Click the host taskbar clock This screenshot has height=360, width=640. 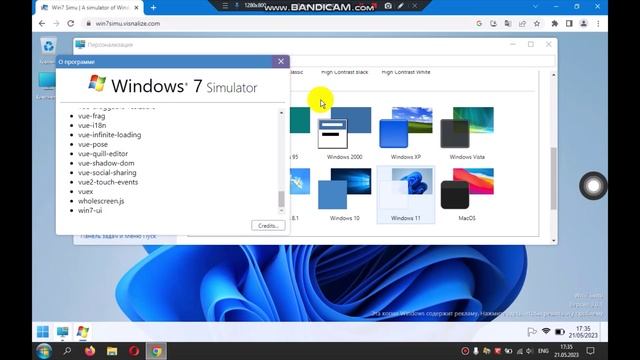[566, 351]
